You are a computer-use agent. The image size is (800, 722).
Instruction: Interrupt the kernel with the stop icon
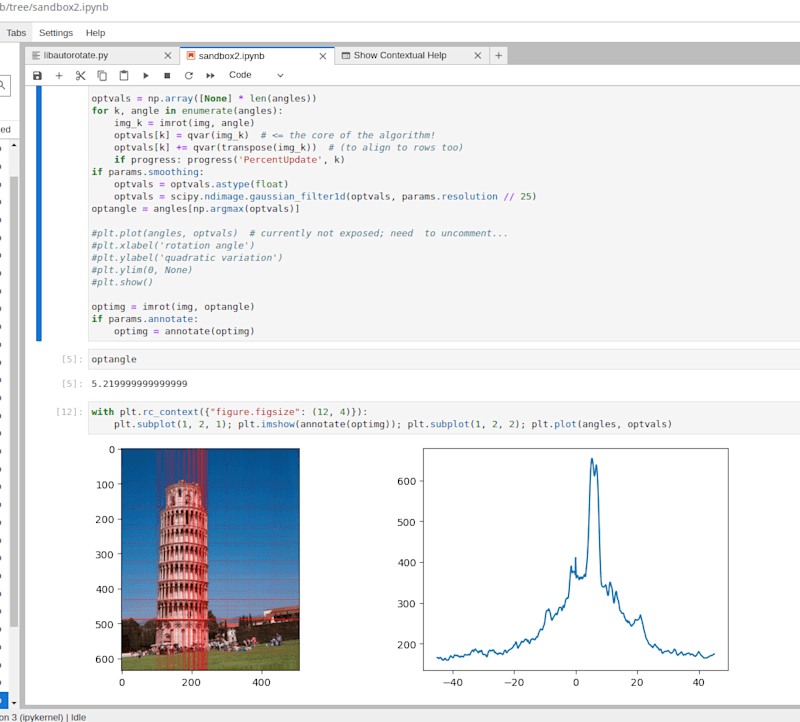click(167, 76)
